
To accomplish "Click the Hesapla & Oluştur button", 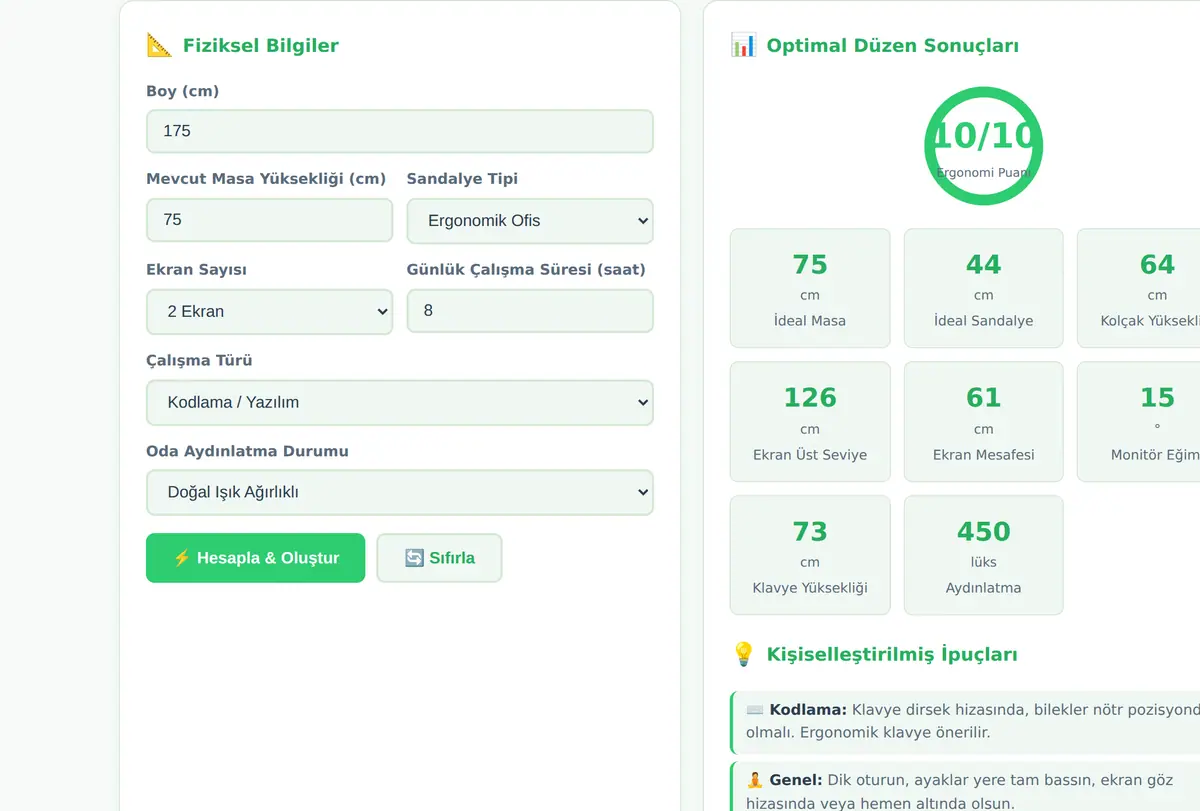I will pos(256,558).
